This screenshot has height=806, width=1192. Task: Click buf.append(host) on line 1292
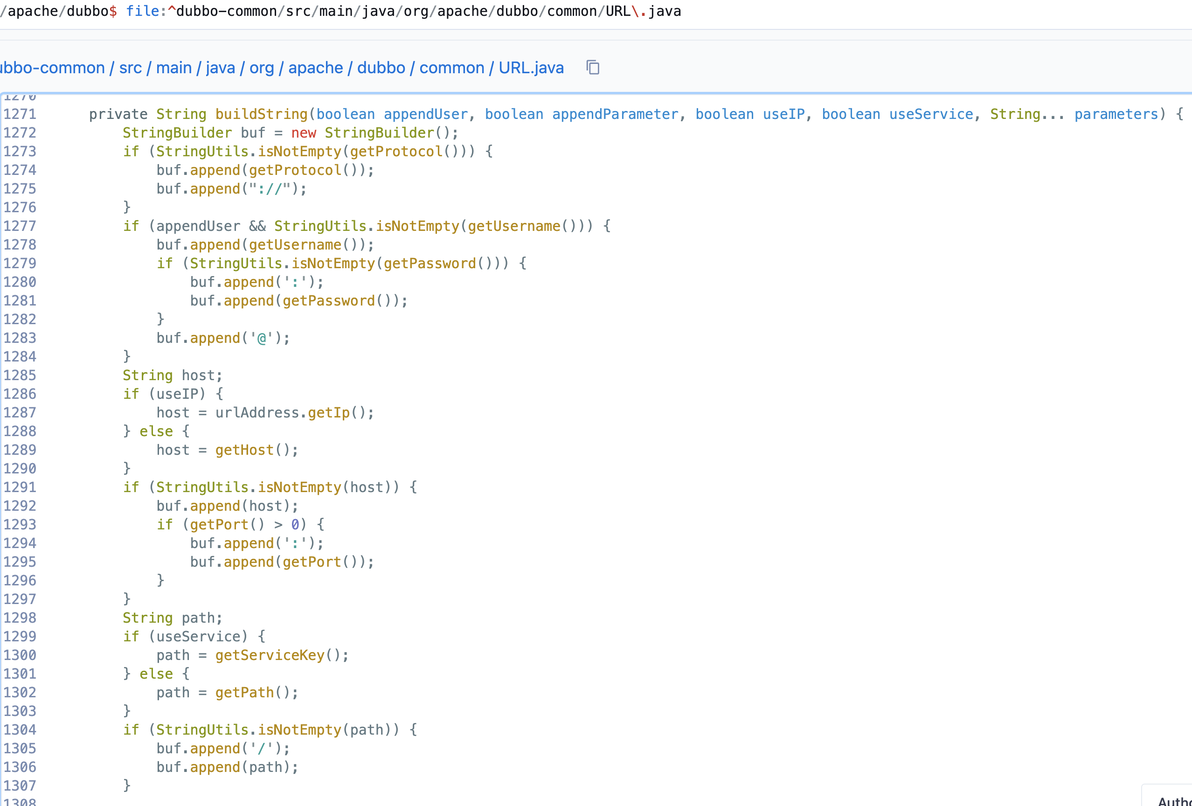coord(228,506)
